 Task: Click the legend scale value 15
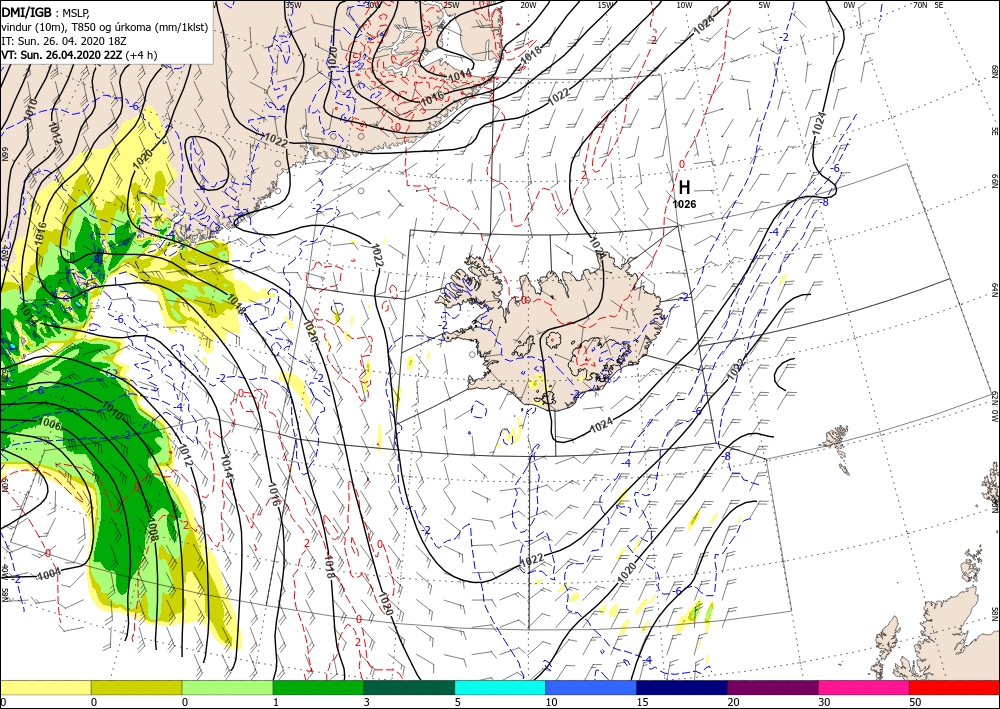642,702
